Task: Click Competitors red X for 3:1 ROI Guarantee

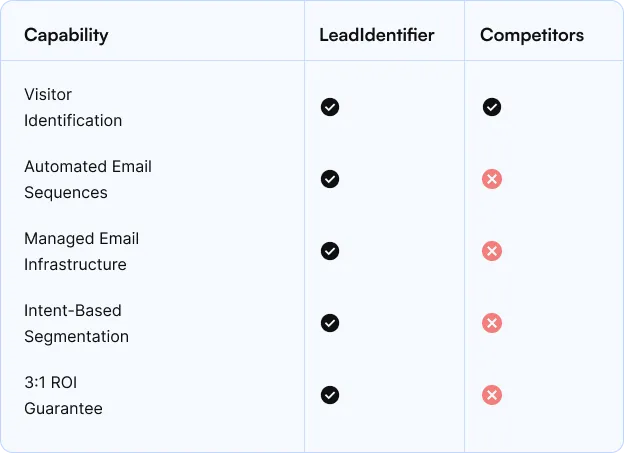Action: pyautogui.click(x=492, y=395)
